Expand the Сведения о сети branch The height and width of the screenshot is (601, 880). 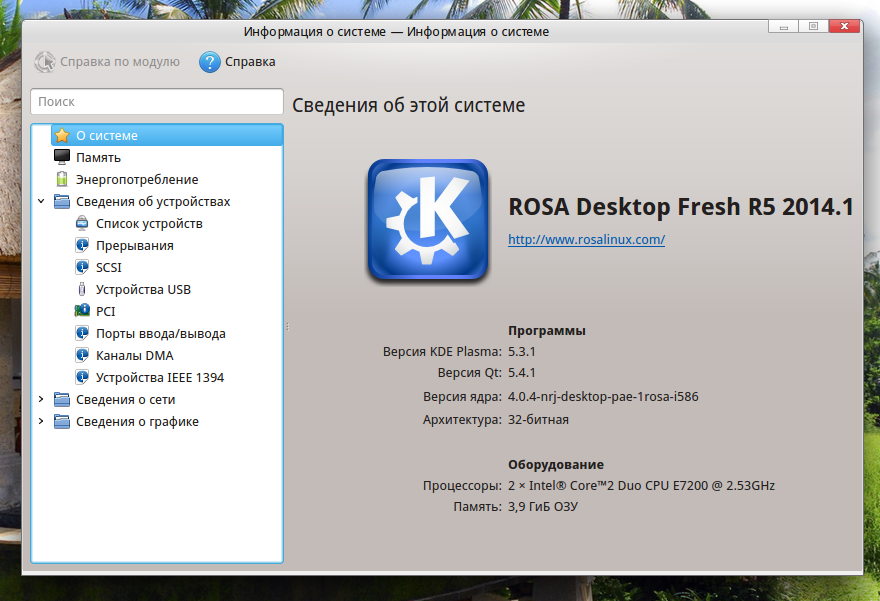coord(41,399)
